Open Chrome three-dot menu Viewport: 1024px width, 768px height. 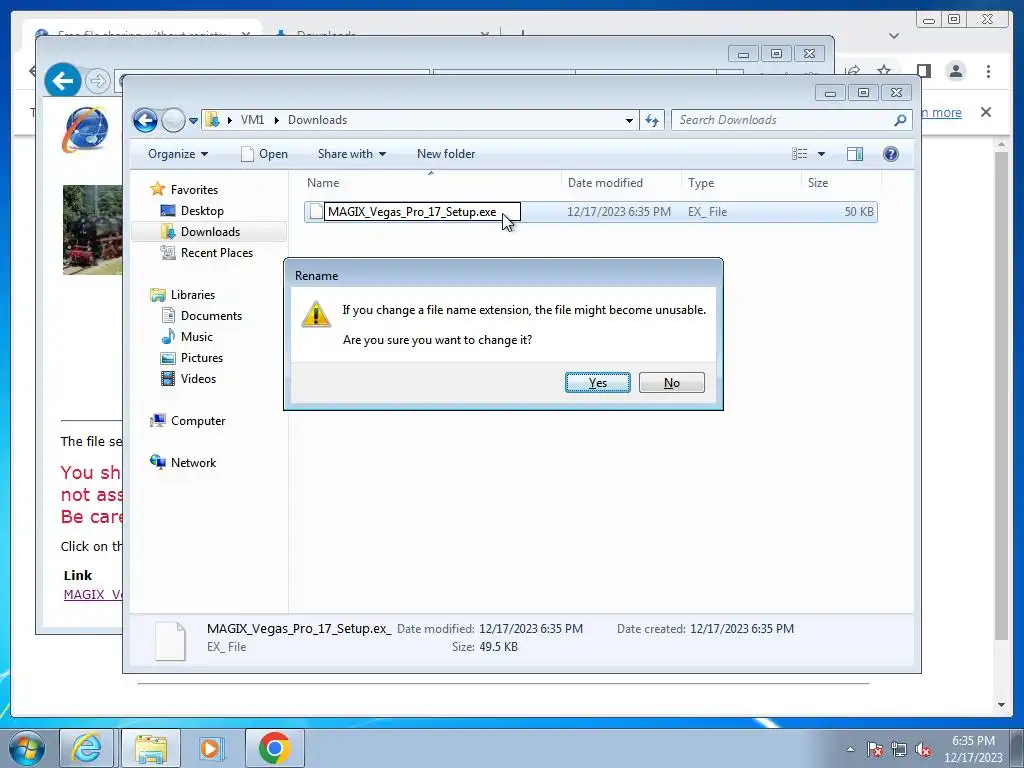tap(988, 71)
